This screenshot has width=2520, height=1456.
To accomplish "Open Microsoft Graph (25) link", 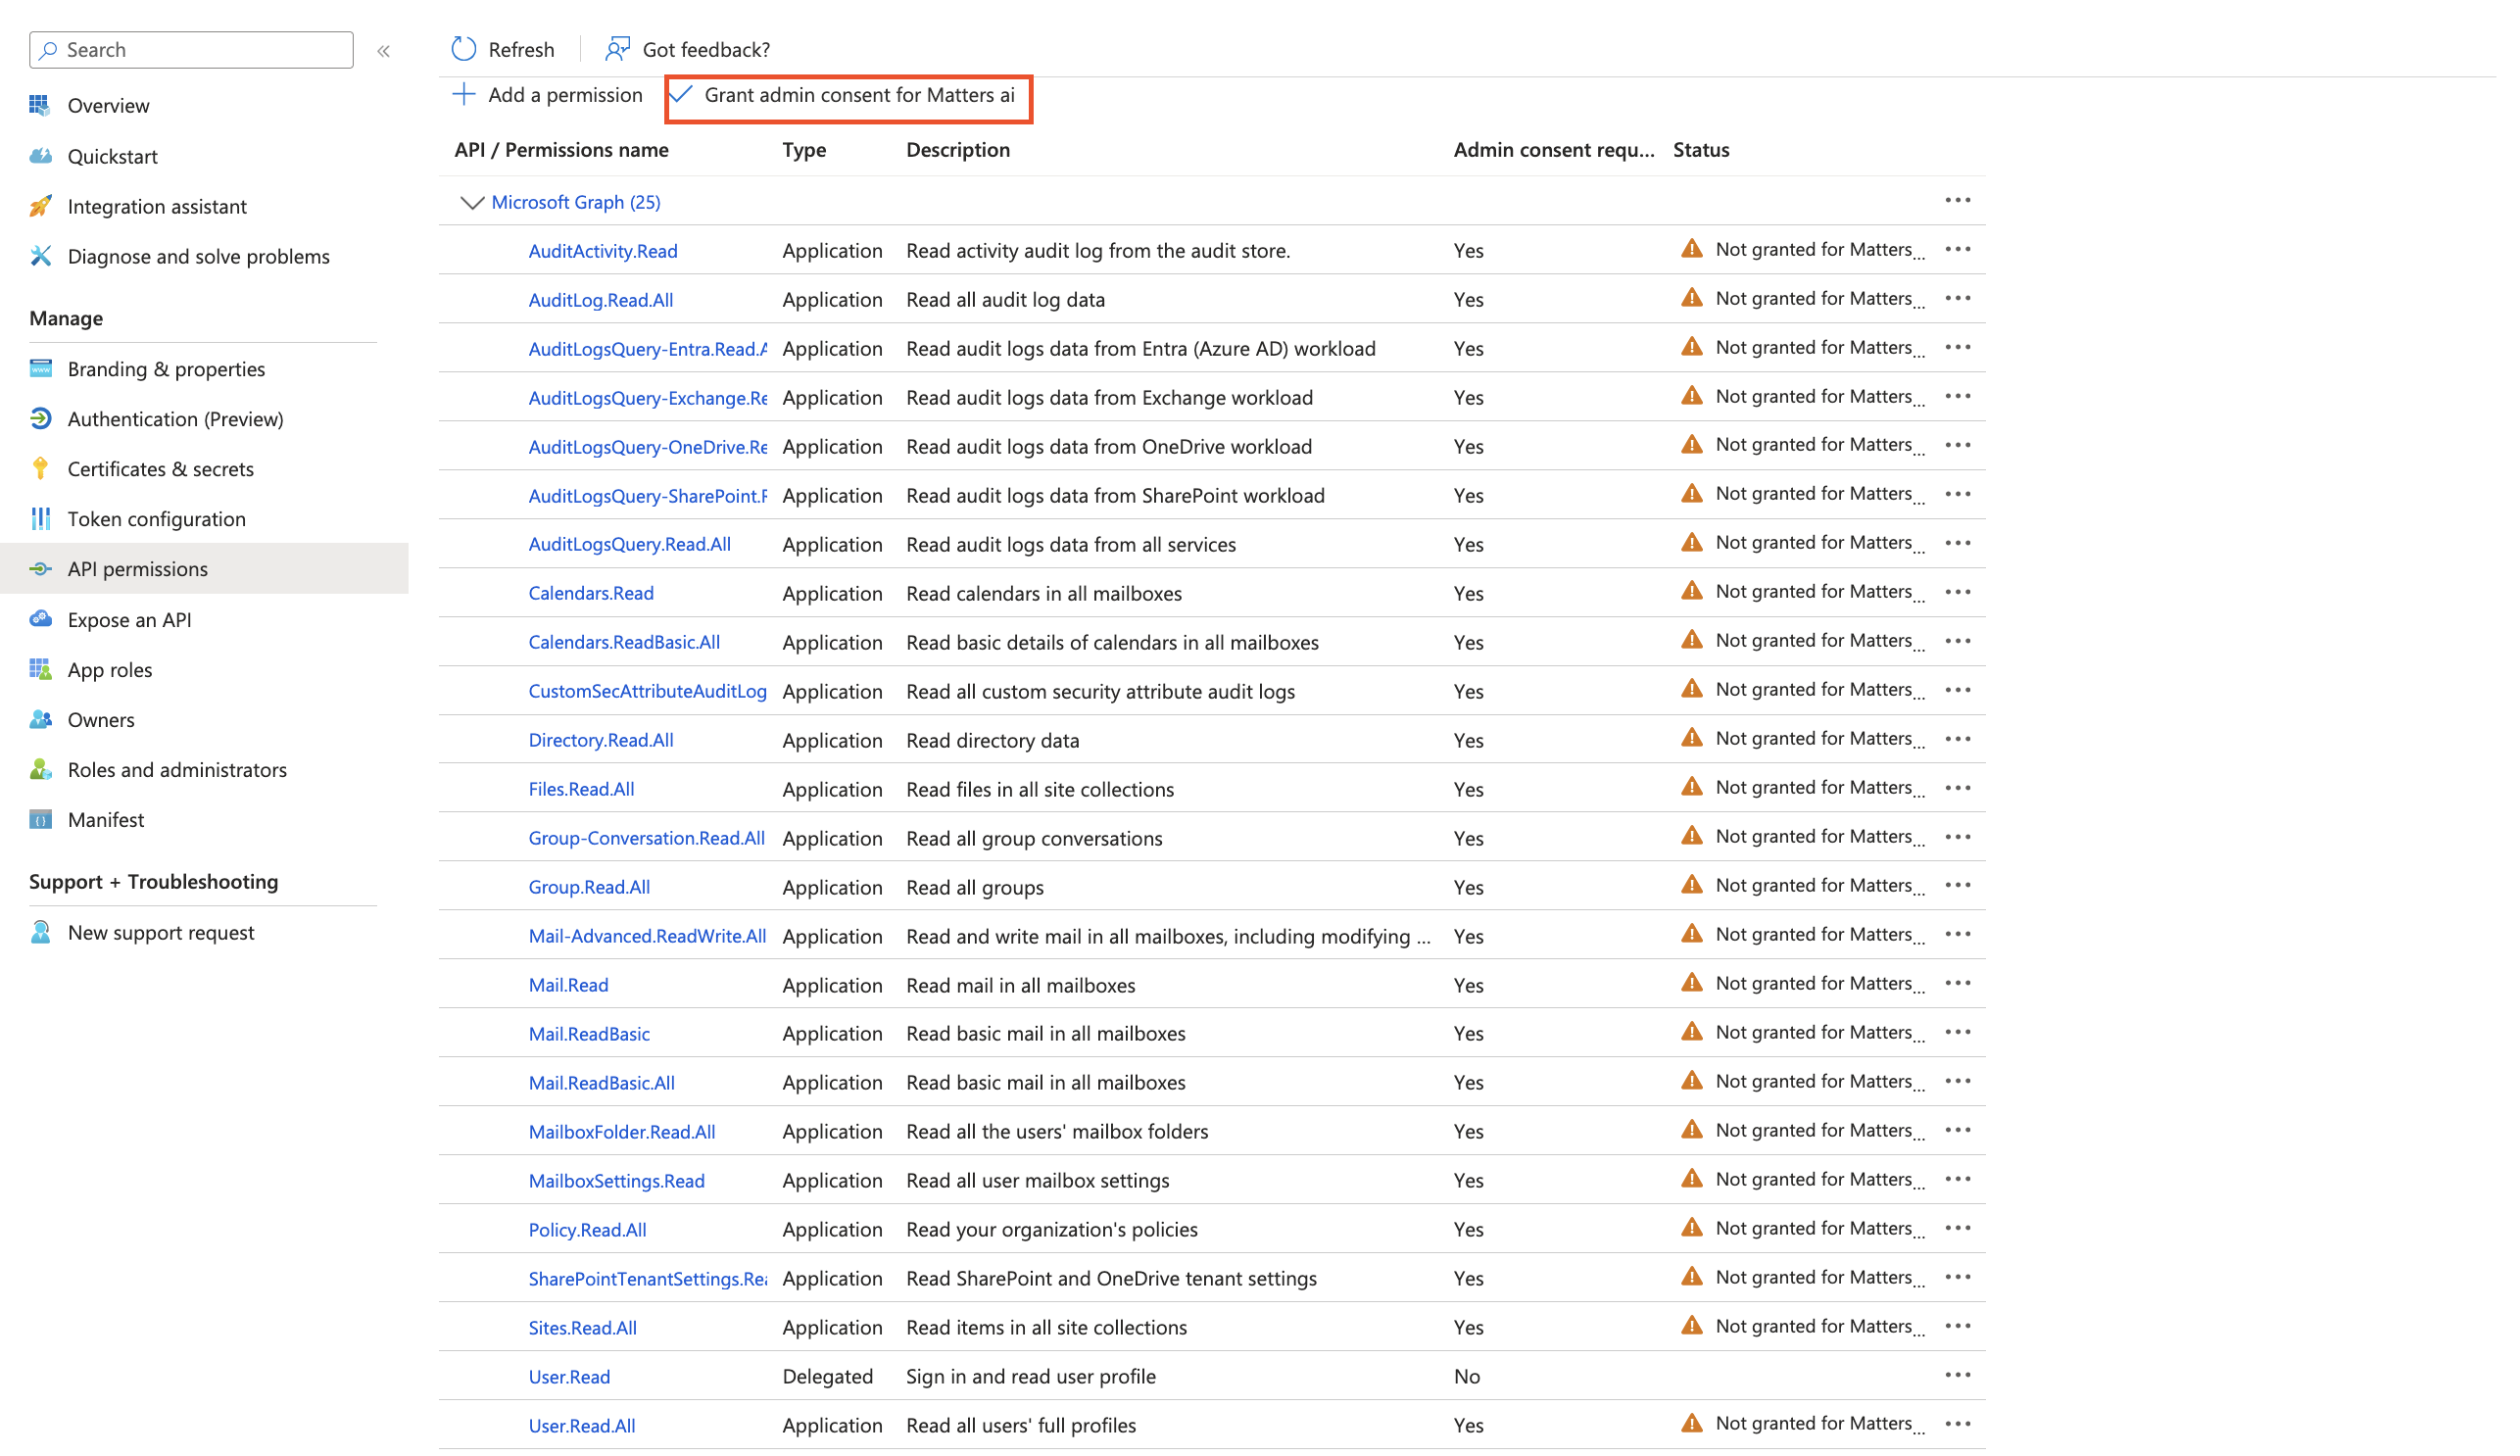I will pyautogui.click(x=576, y=202).
